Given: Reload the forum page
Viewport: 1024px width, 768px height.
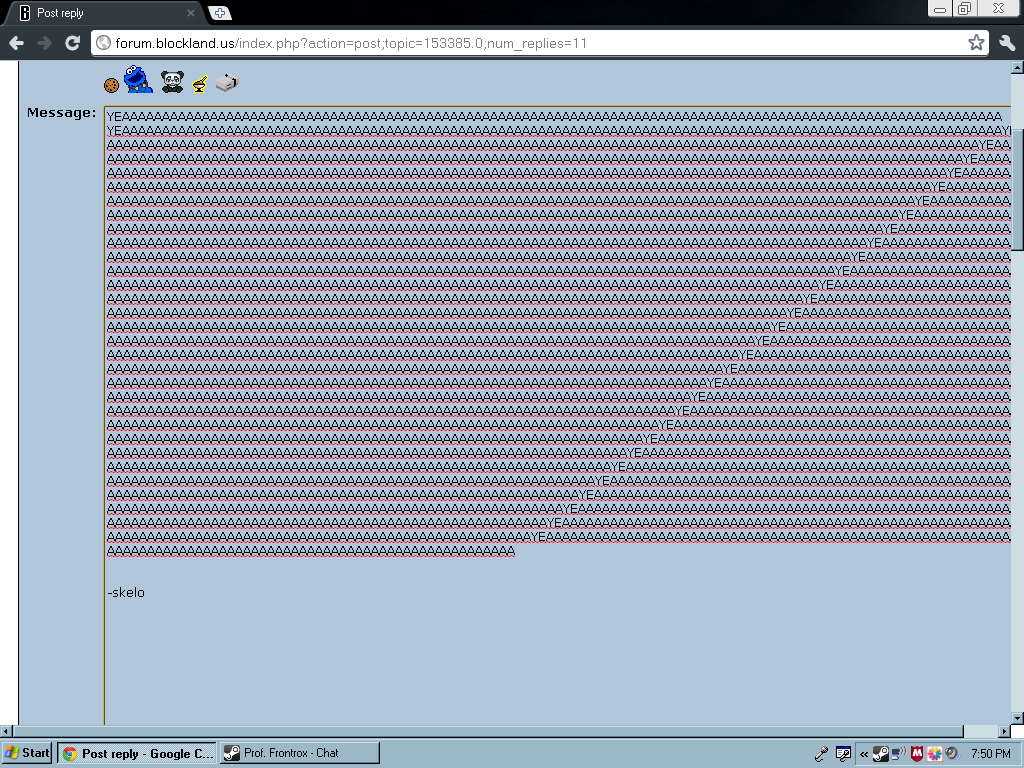Looking at the screenshot, I should point(72,43).
